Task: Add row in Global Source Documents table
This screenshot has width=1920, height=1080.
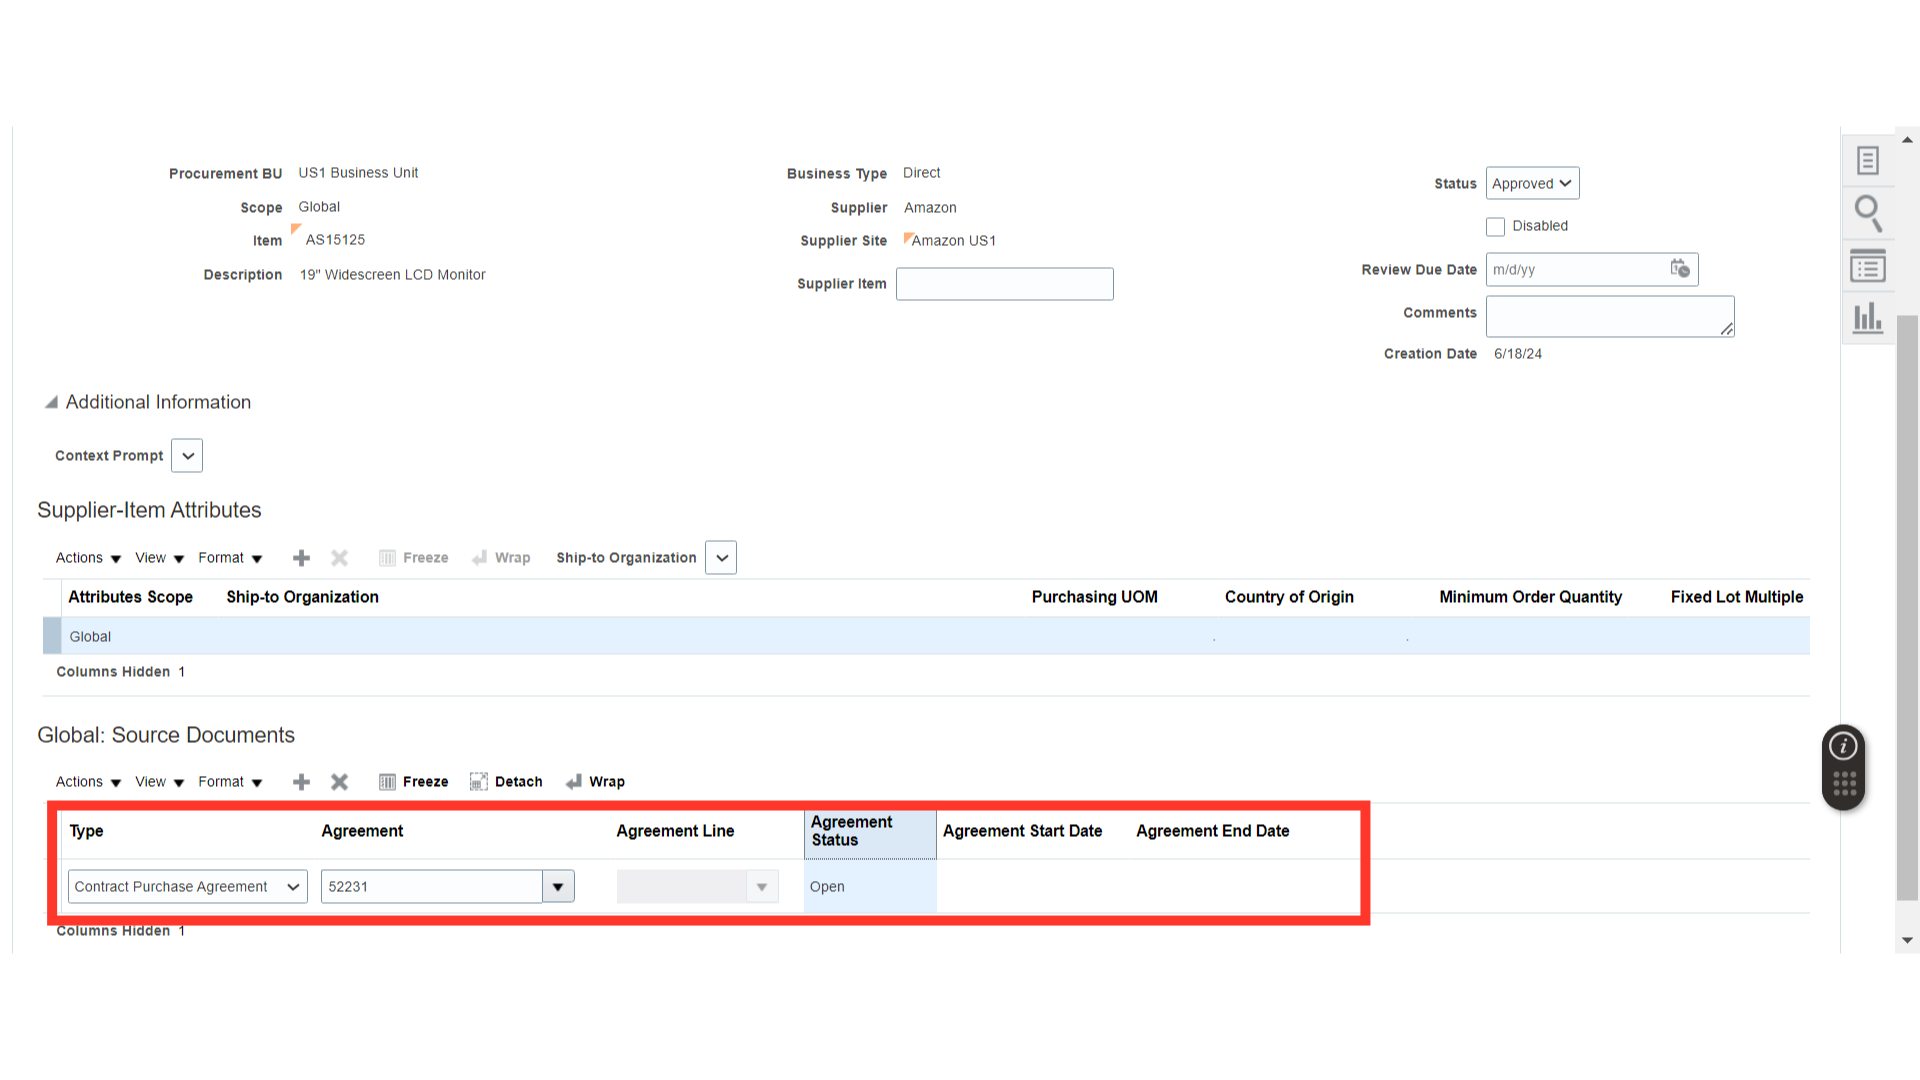Action: 301,782
